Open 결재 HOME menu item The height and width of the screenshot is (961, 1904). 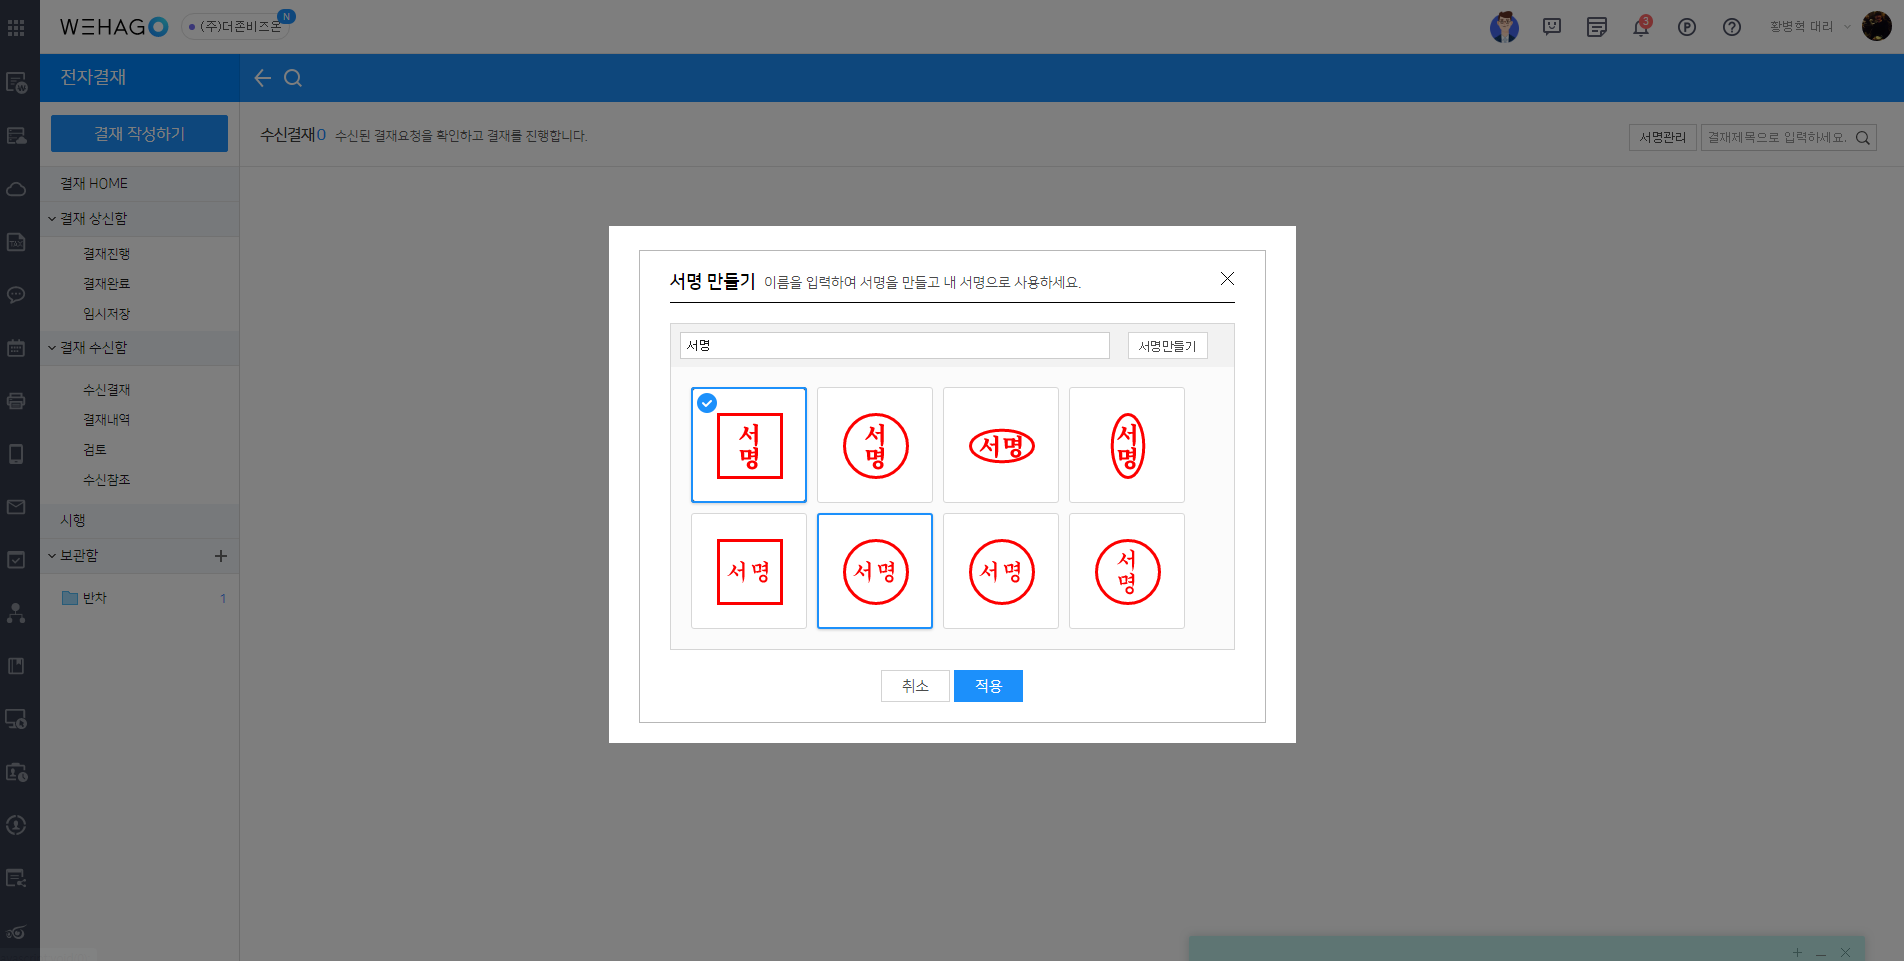94,184
